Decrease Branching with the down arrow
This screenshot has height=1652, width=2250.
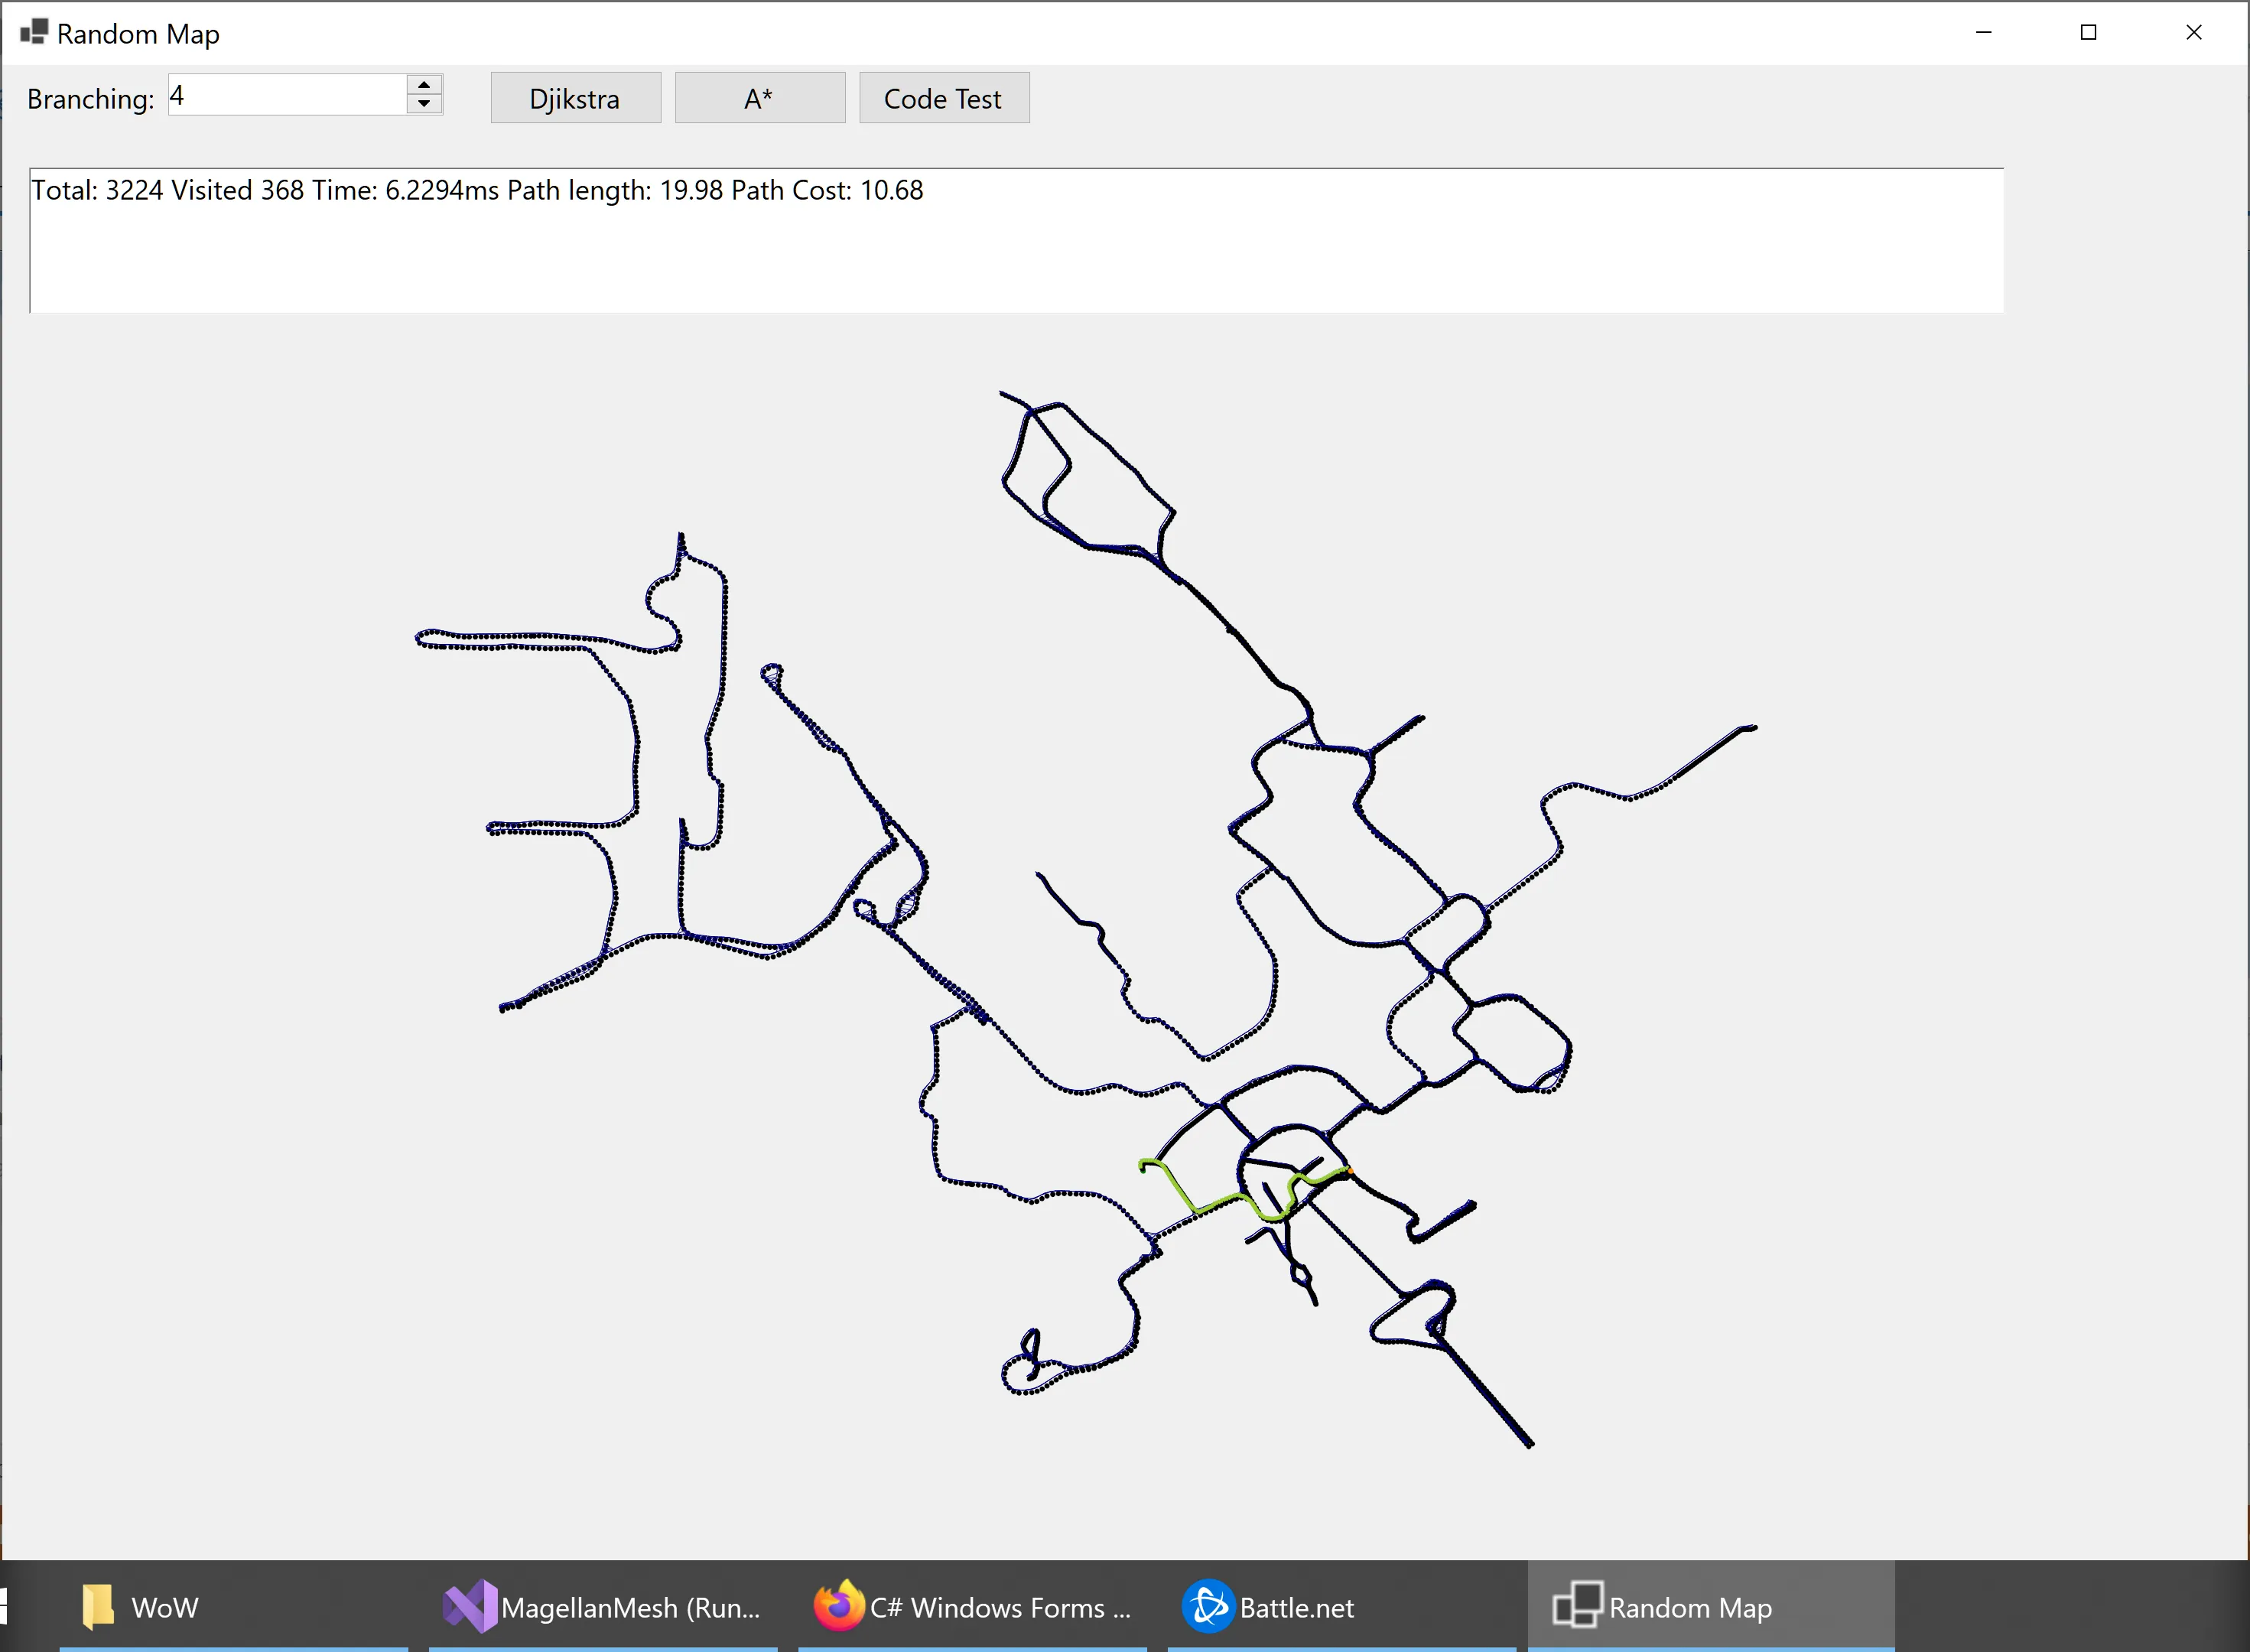tap(424, 104)
